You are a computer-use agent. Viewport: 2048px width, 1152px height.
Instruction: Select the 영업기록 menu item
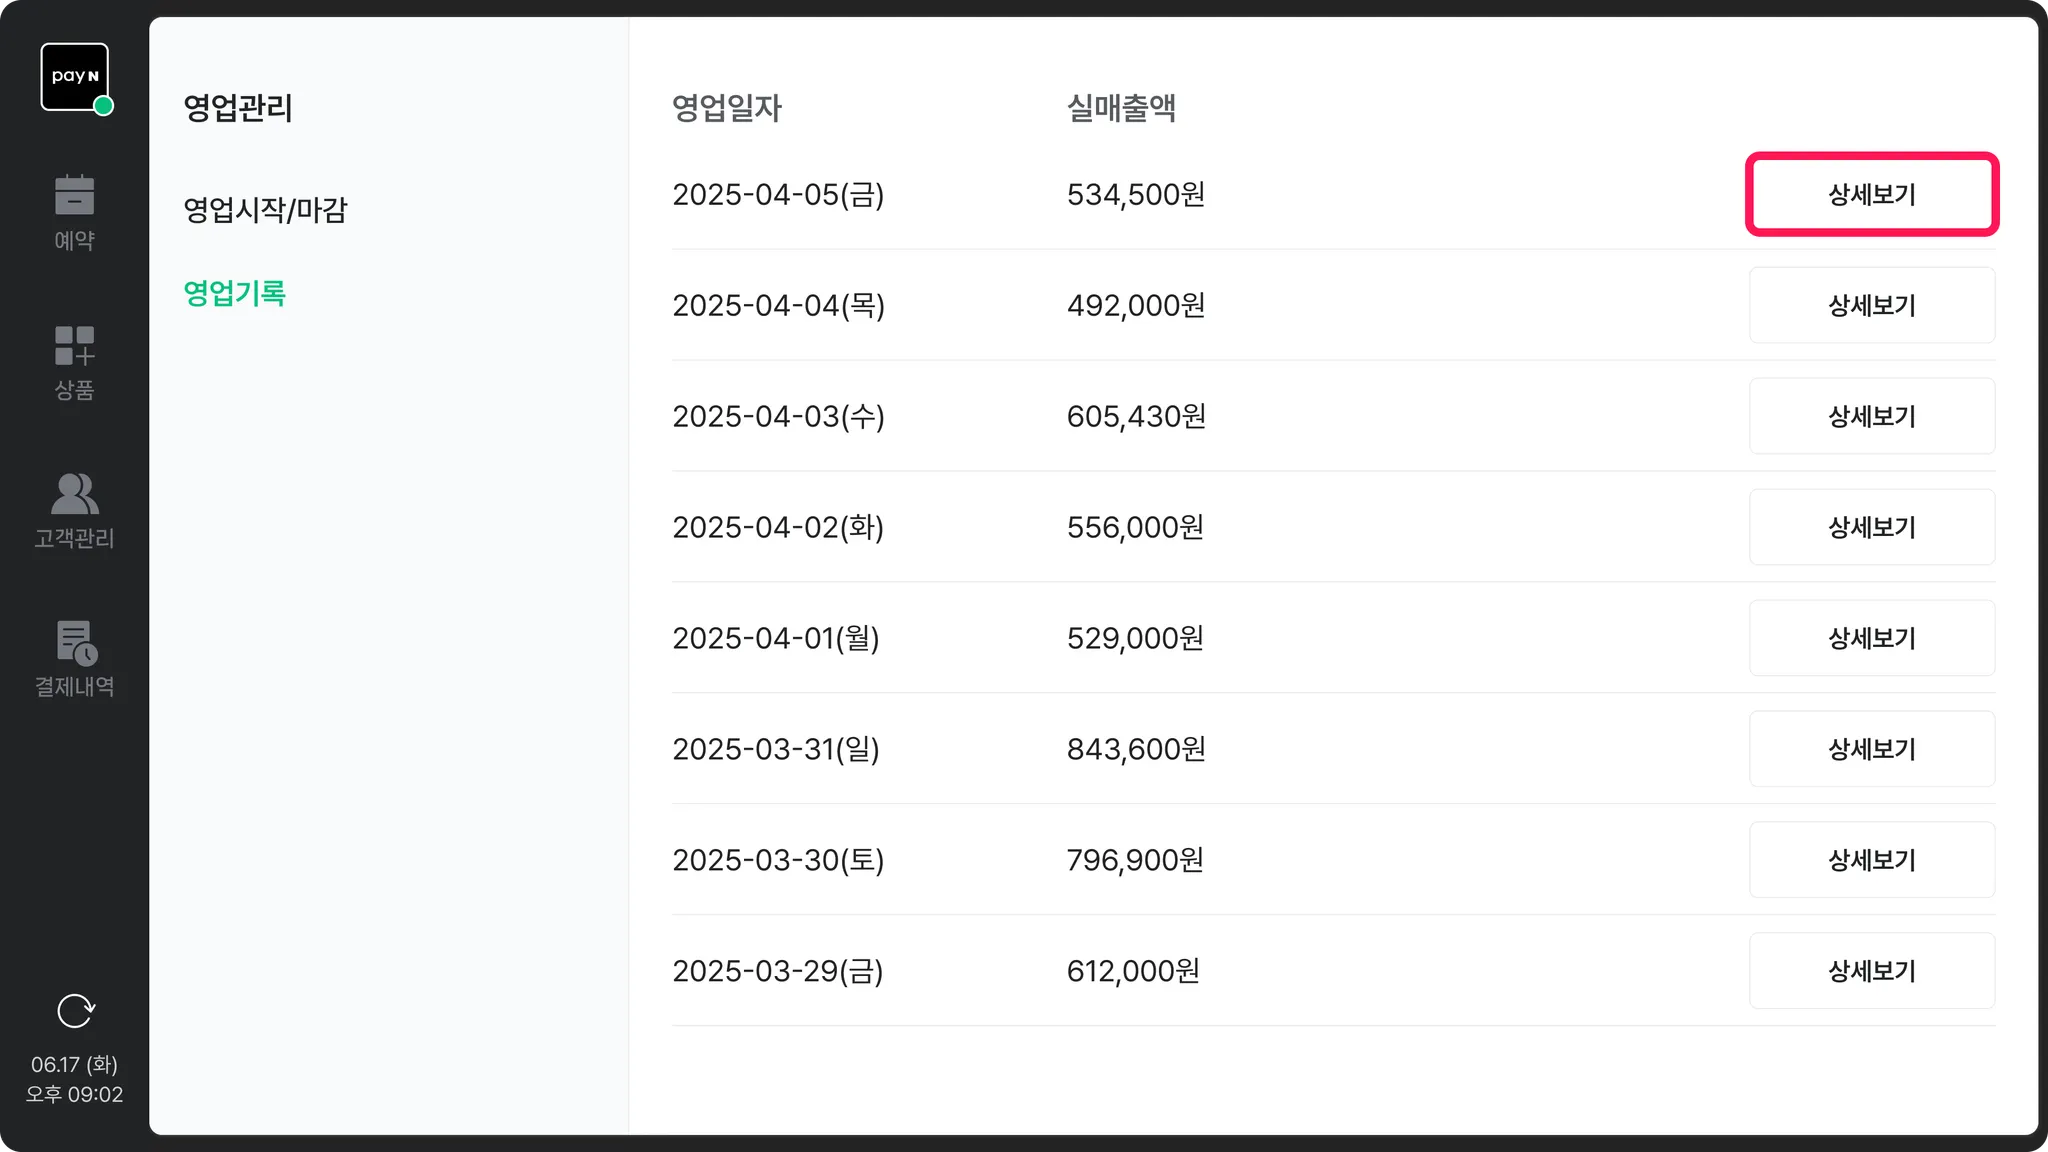coord(235,293)
